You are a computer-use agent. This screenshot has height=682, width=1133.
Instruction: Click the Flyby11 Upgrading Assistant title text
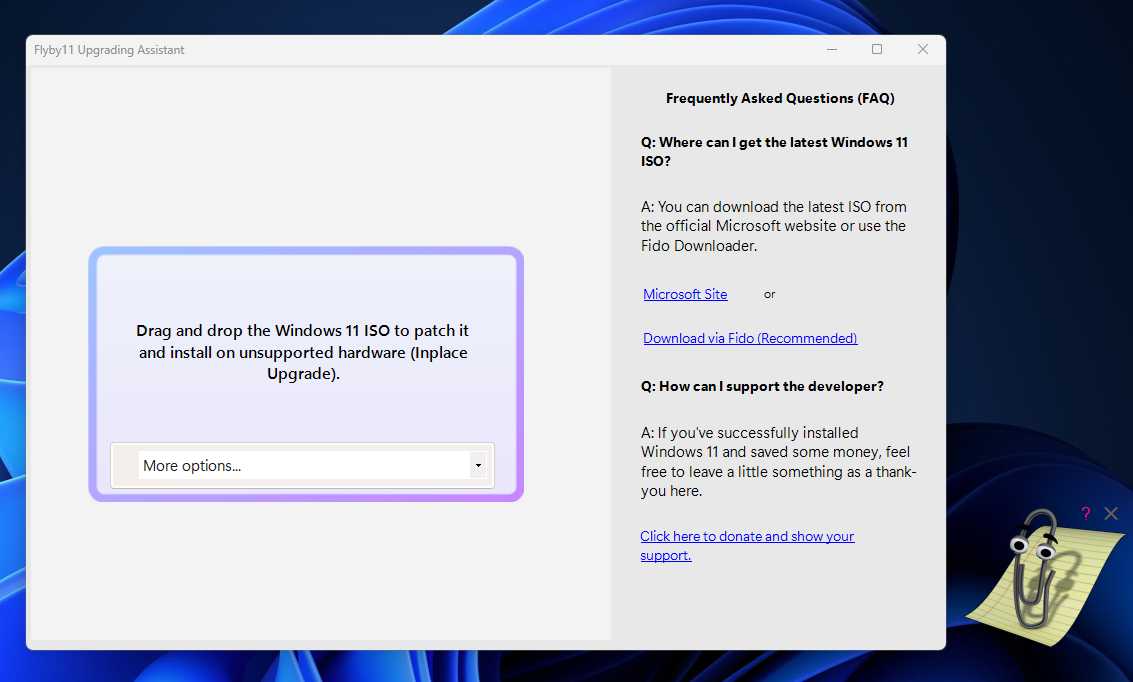coord(109,50)
